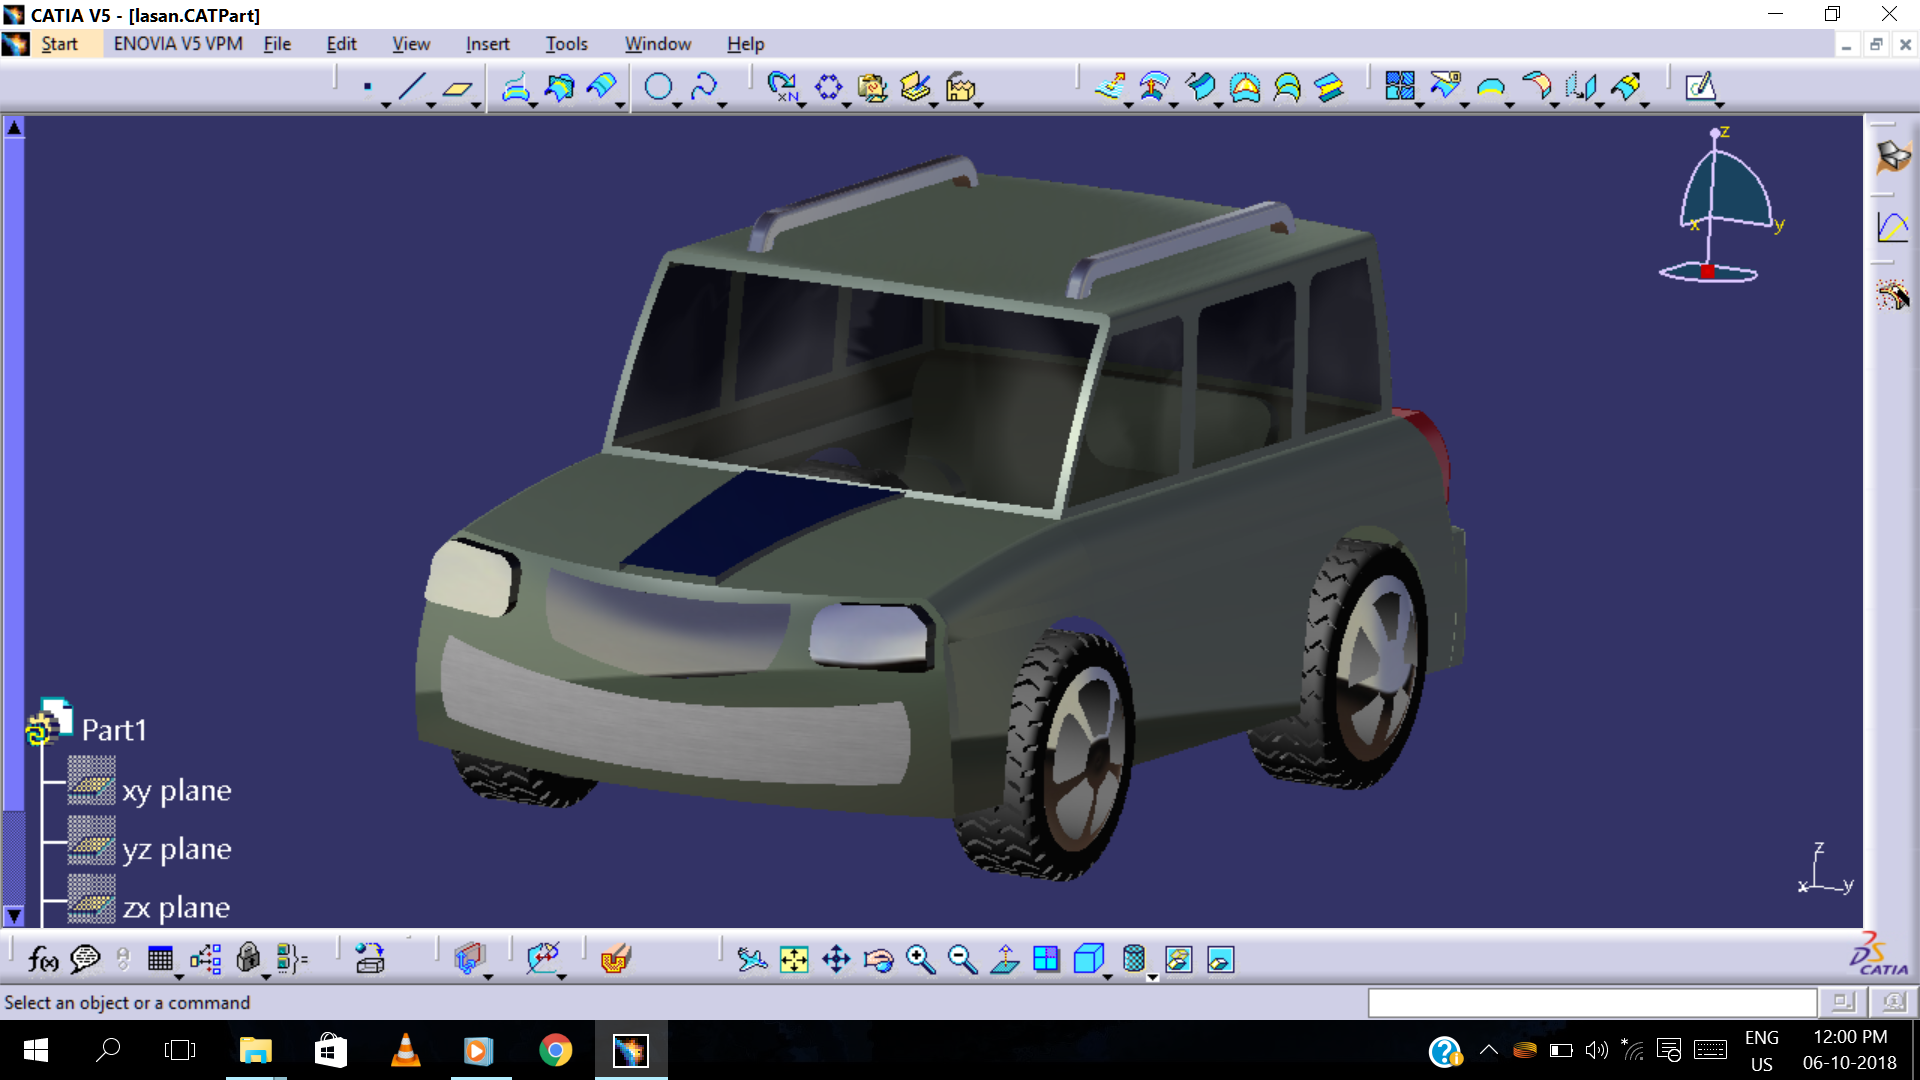Open the Formula f(x) tool
This screenshot has height=1080, width=1920.
tap(42, 960)
